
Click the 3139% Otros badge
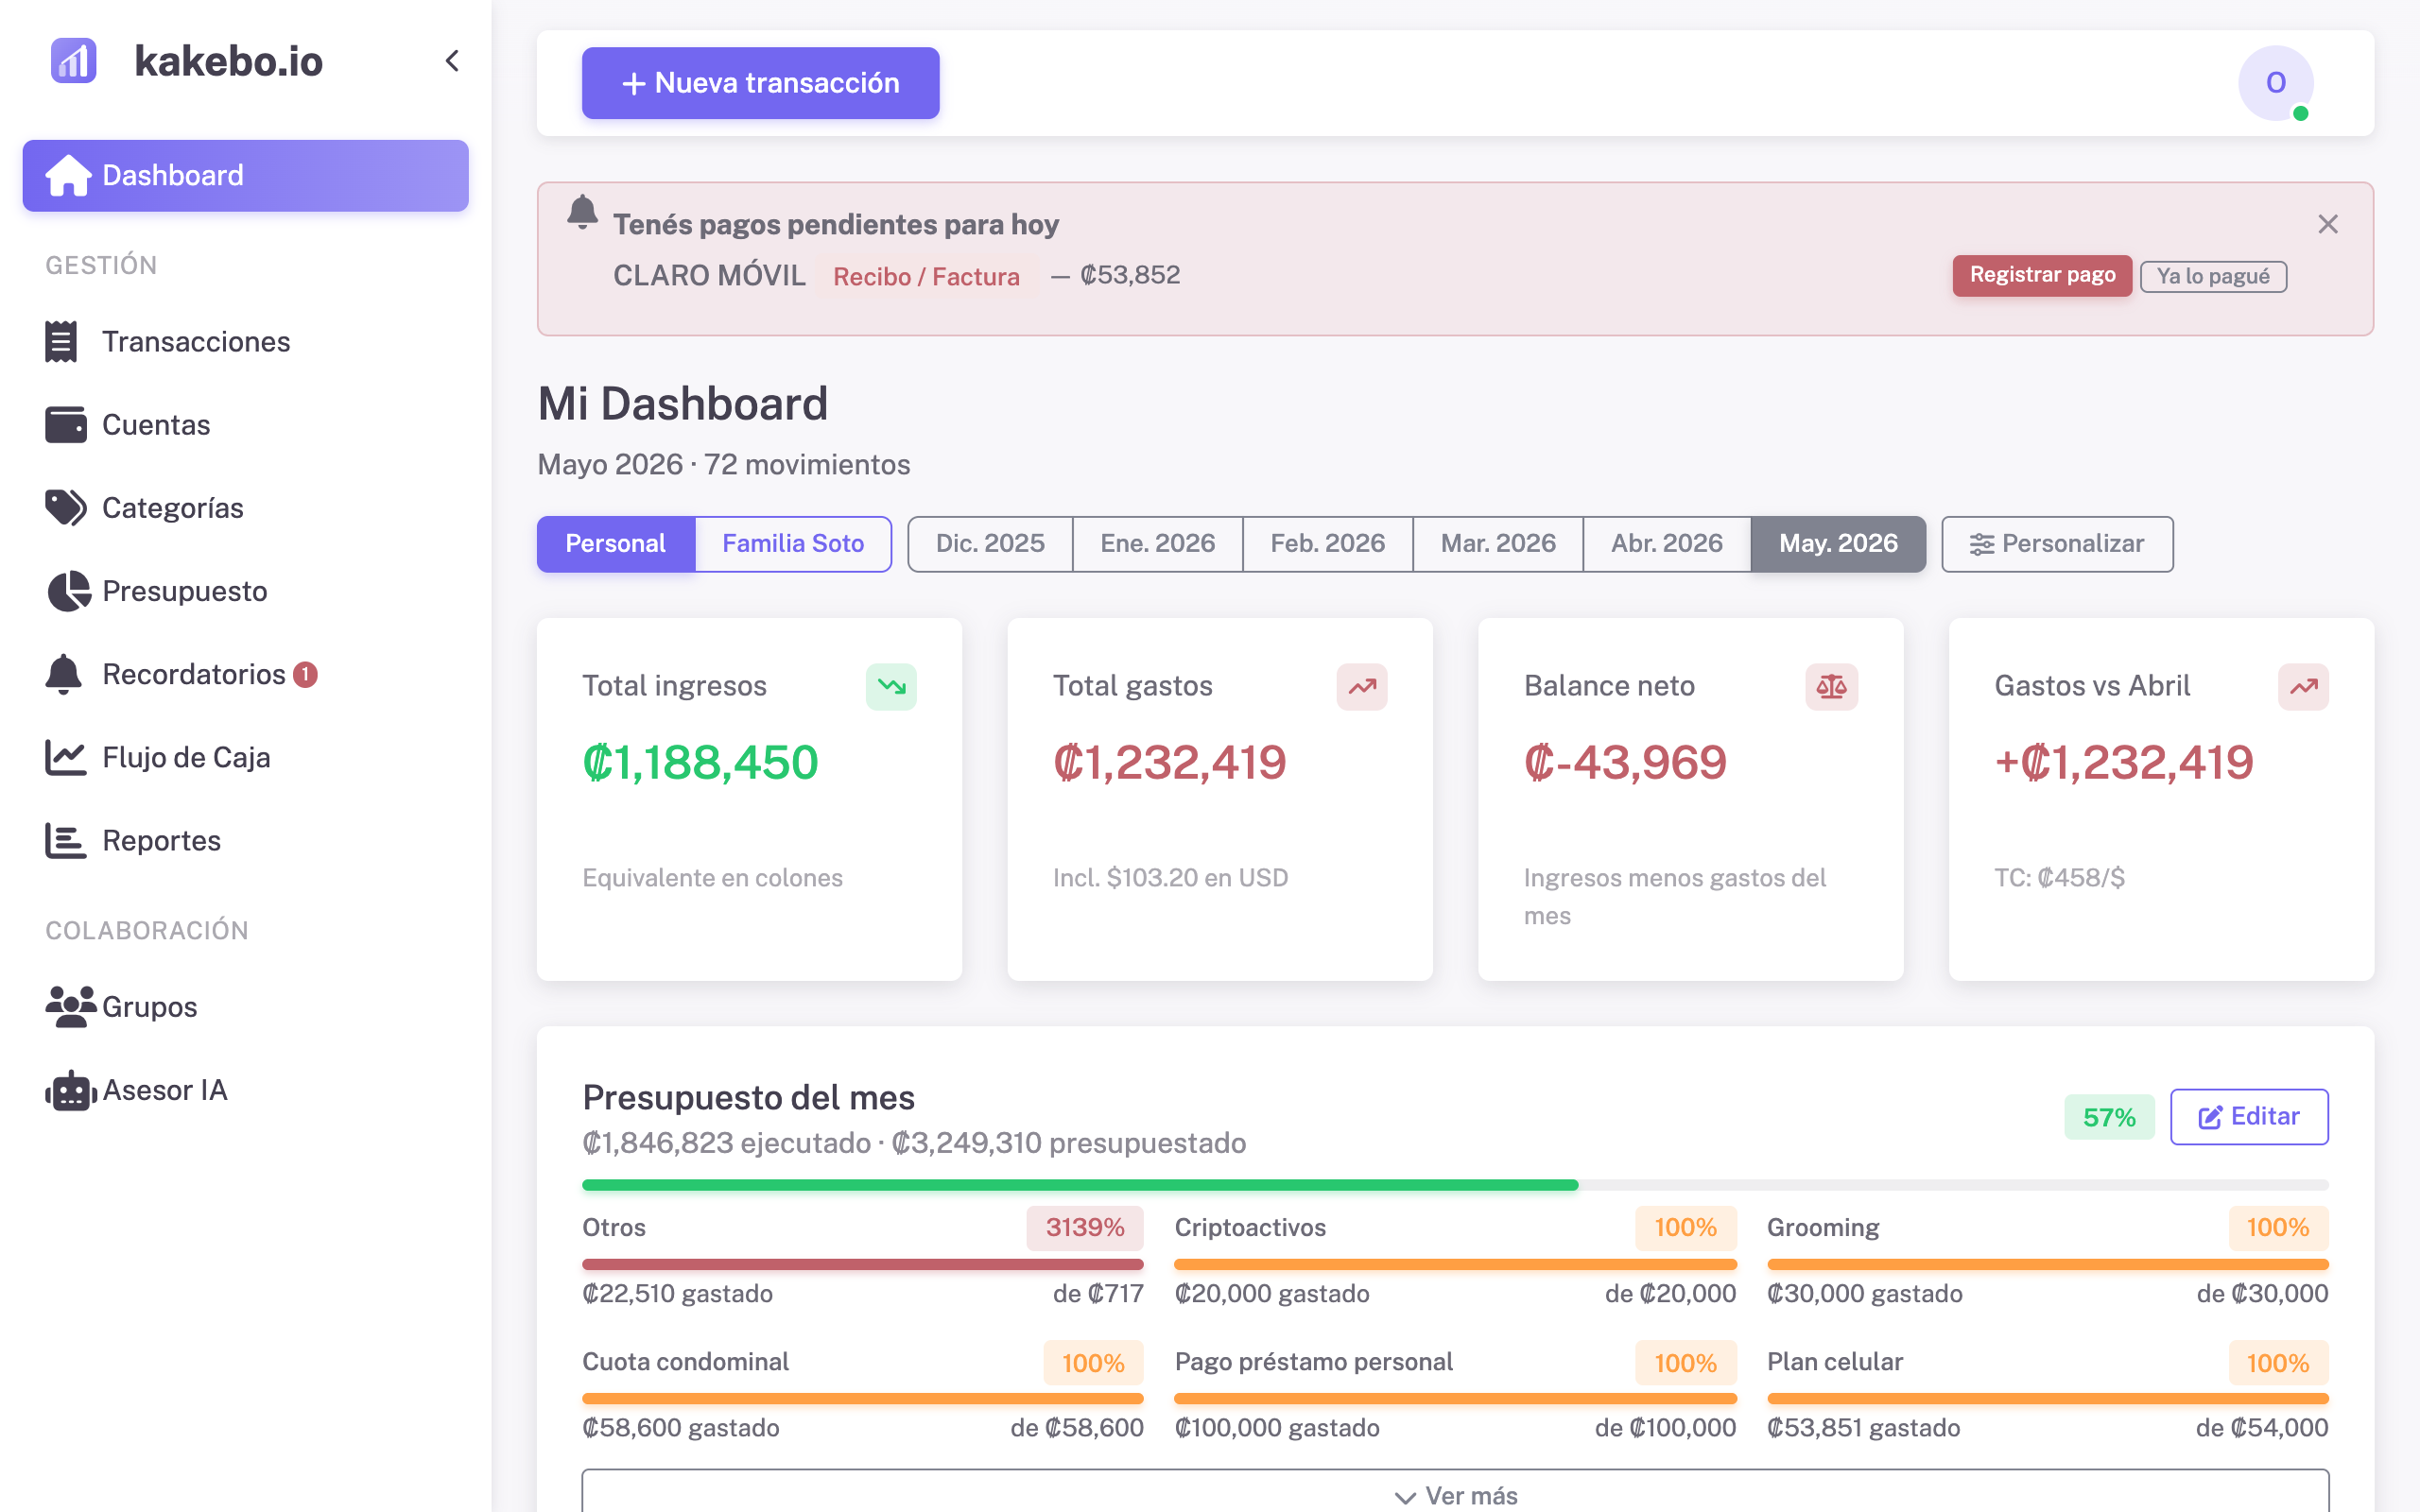pyautogui.click(x=1084, y=1227)
